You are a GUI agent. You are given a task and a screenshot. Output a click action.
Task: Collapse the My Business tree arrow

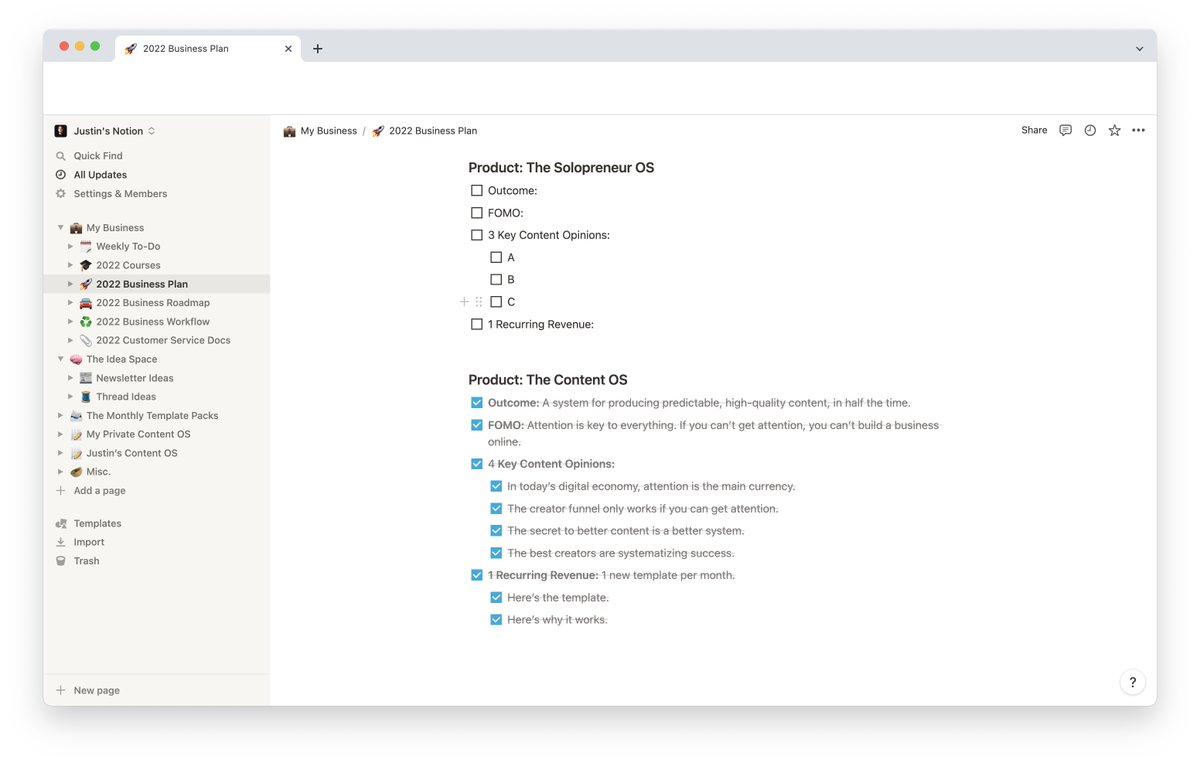[60, 228]
